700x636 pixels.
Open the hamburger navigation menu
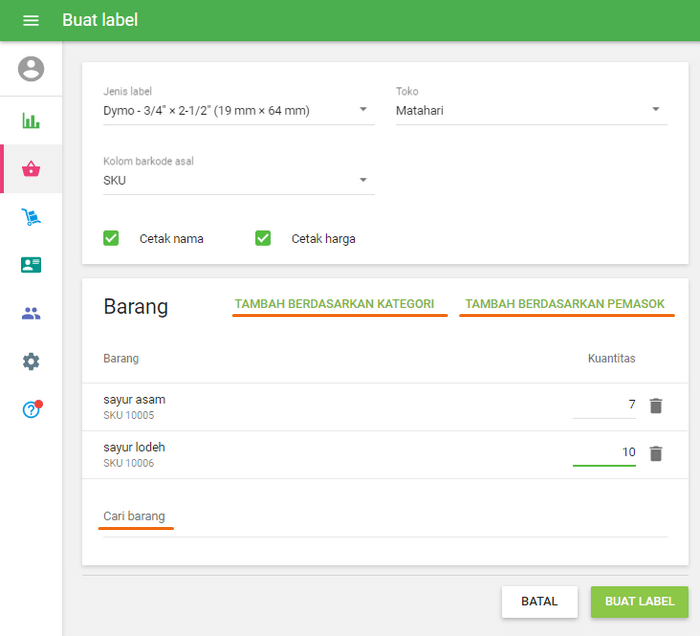pyautogui.click(x=31, y=20)
